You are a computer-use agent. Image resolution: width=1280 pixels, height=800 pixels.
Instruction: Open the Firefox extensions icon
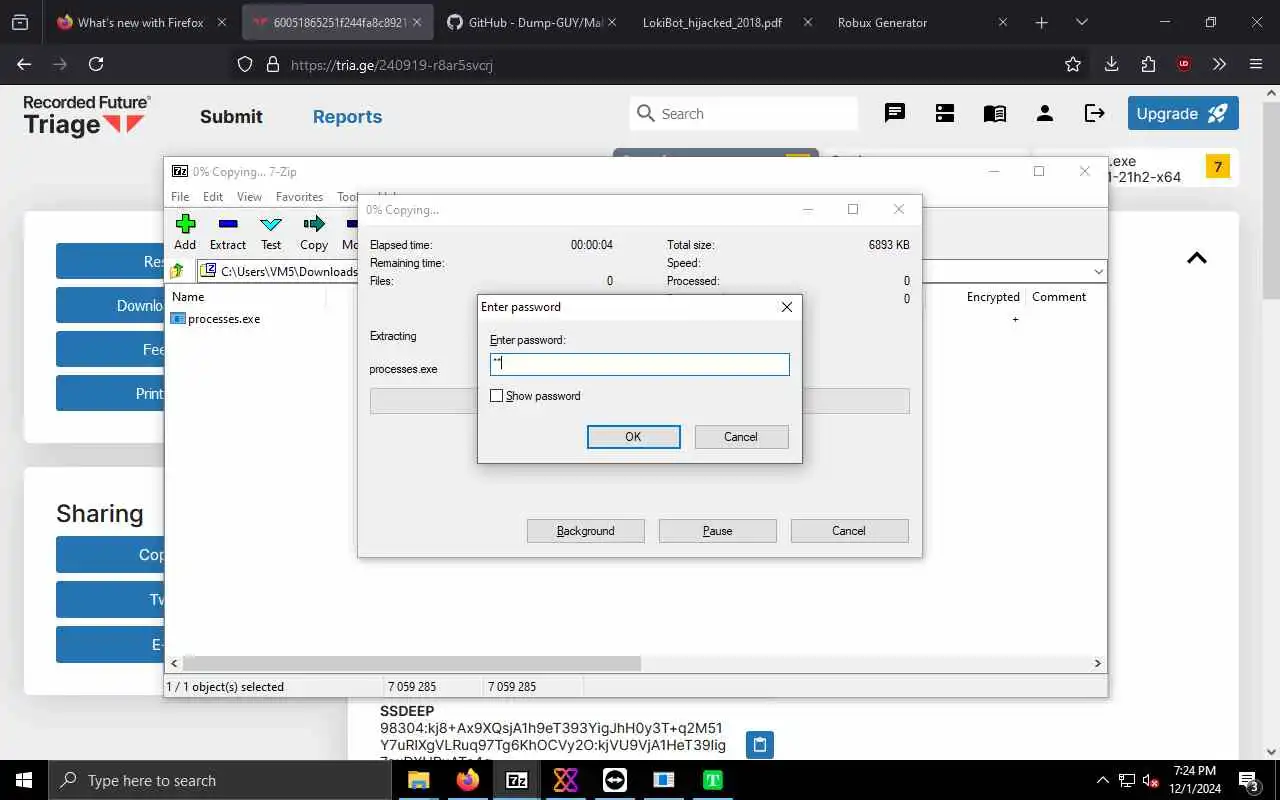tap(1148, 64)
